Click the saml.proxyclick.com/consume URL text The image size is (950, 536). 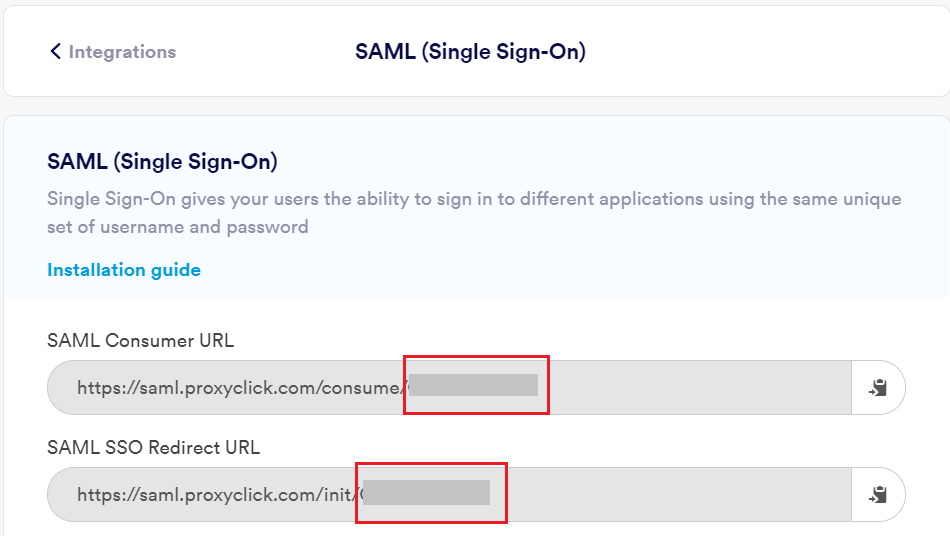[240, 387]
